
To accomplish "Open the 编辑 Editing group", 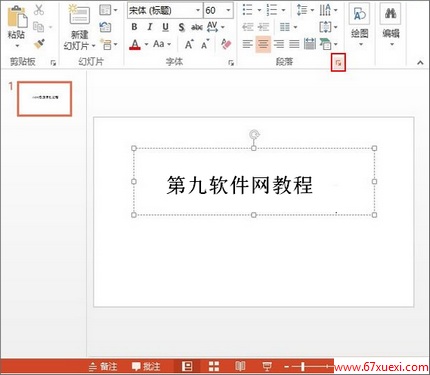I will 391,26.
